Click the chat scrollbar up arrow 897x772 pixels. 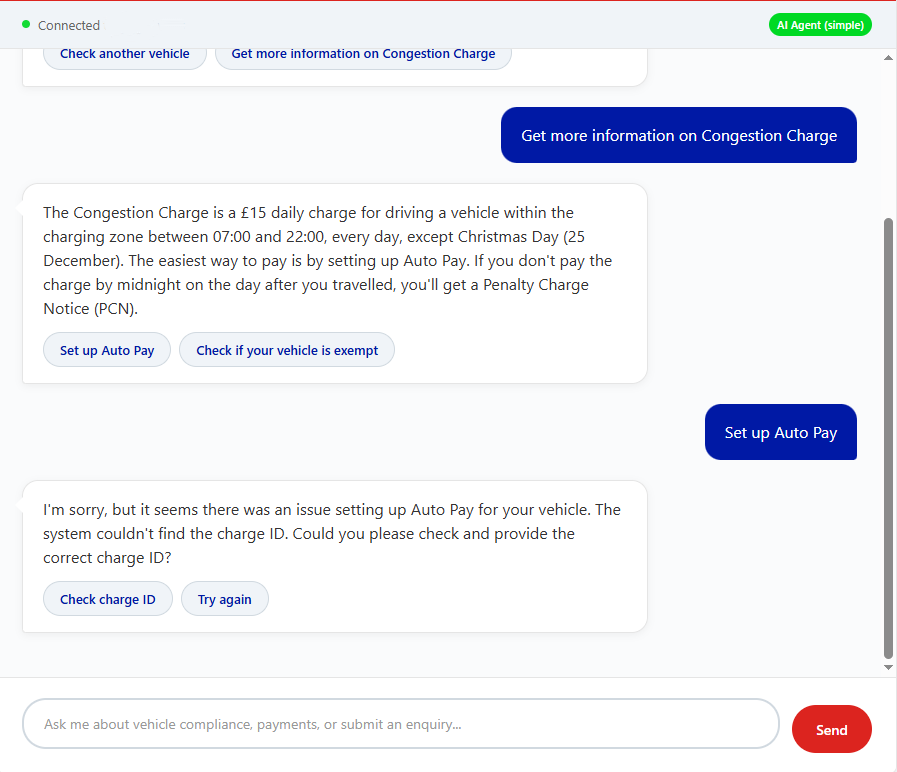[x=888, y=58]
